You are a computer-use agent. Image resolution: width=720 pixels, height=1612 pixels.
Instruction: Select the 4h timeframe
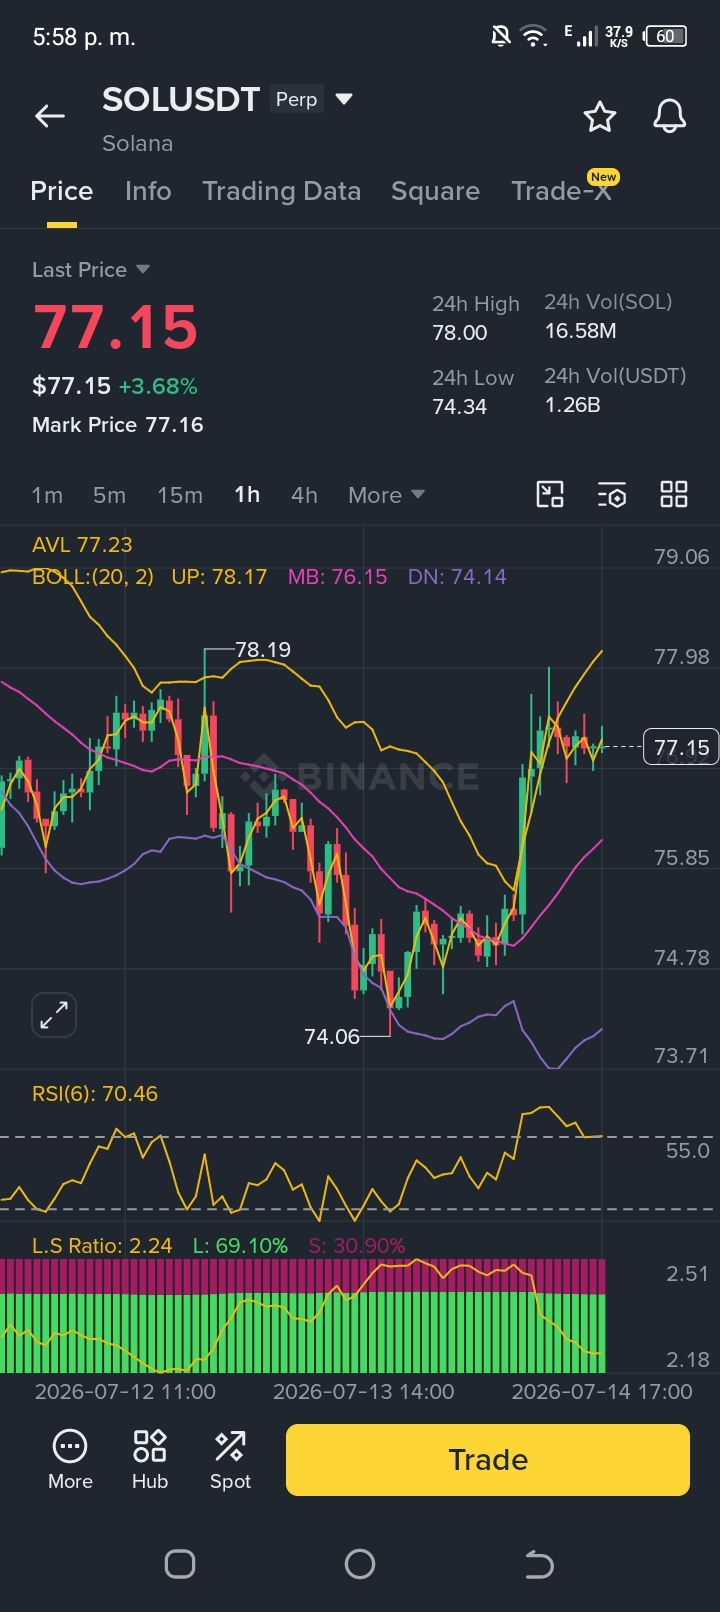(x=304, y=495)
